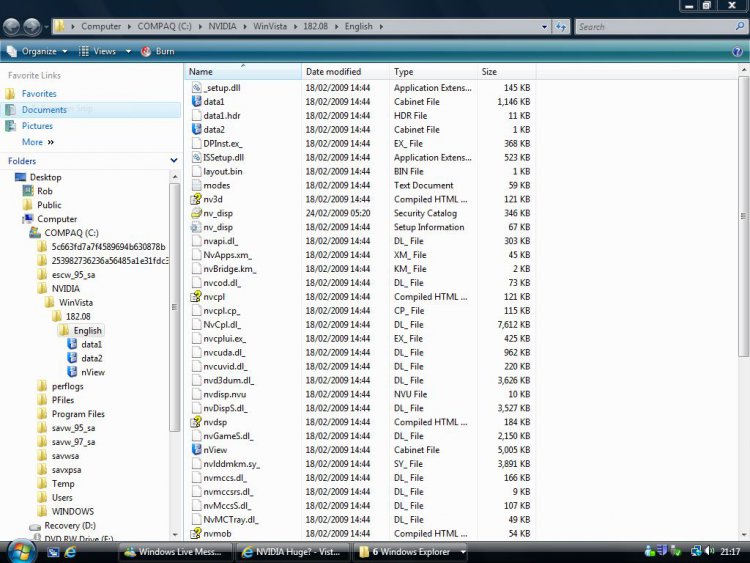Click file list vertical scrollbar
The height and width of the screenshot is (563, 750).
743,215
